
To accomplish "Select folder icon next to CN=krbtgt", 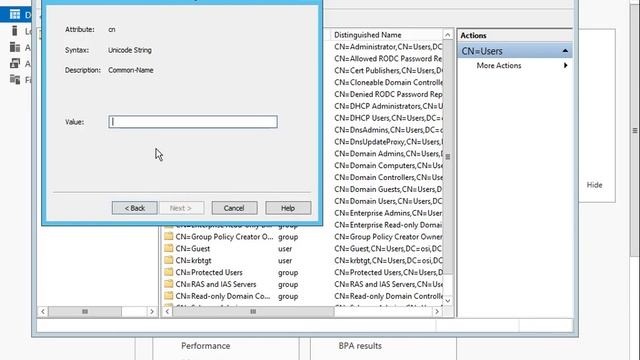I will pos(169,260).
